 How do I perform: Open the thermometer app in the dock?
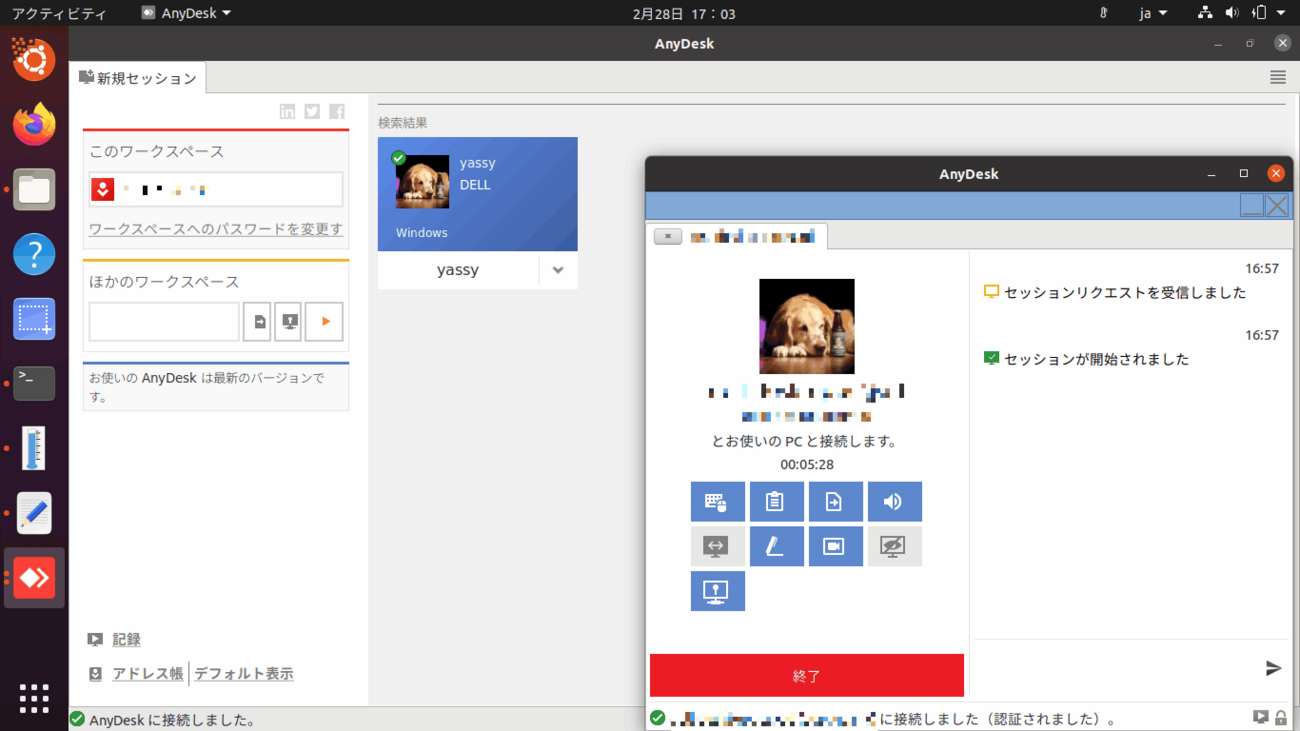(x=34, y=449)
